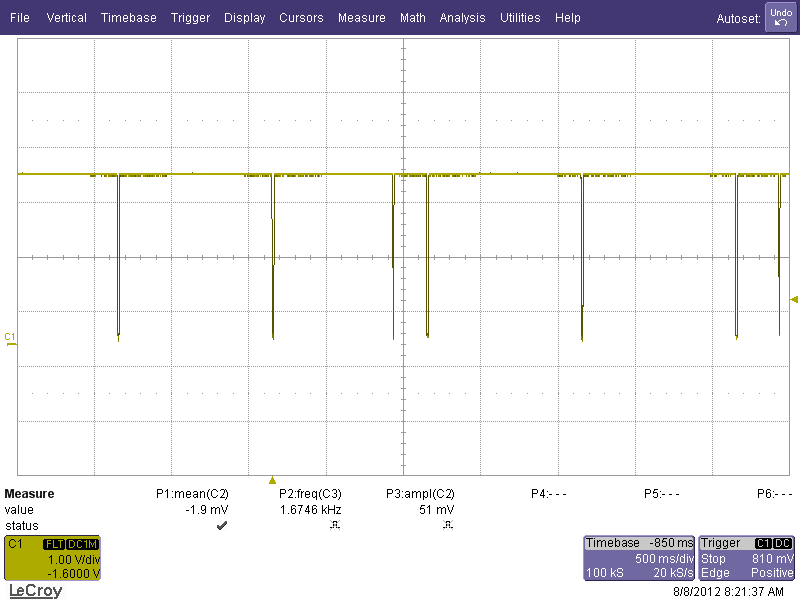The height and width of the screenshot is (600, 800).
Task: Click the 20 kS/s sample rate value
Action: point(673,573)
